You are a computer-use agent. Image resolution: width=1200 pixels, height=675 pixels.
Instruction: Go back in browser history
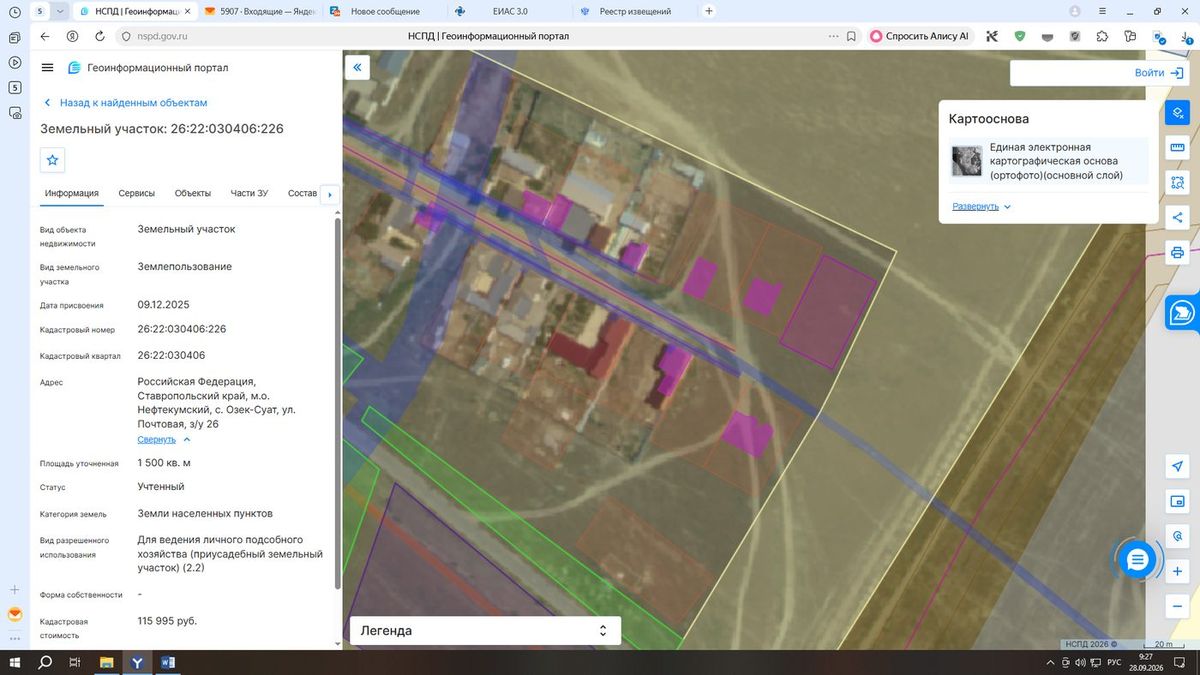[x=45, y=36]
